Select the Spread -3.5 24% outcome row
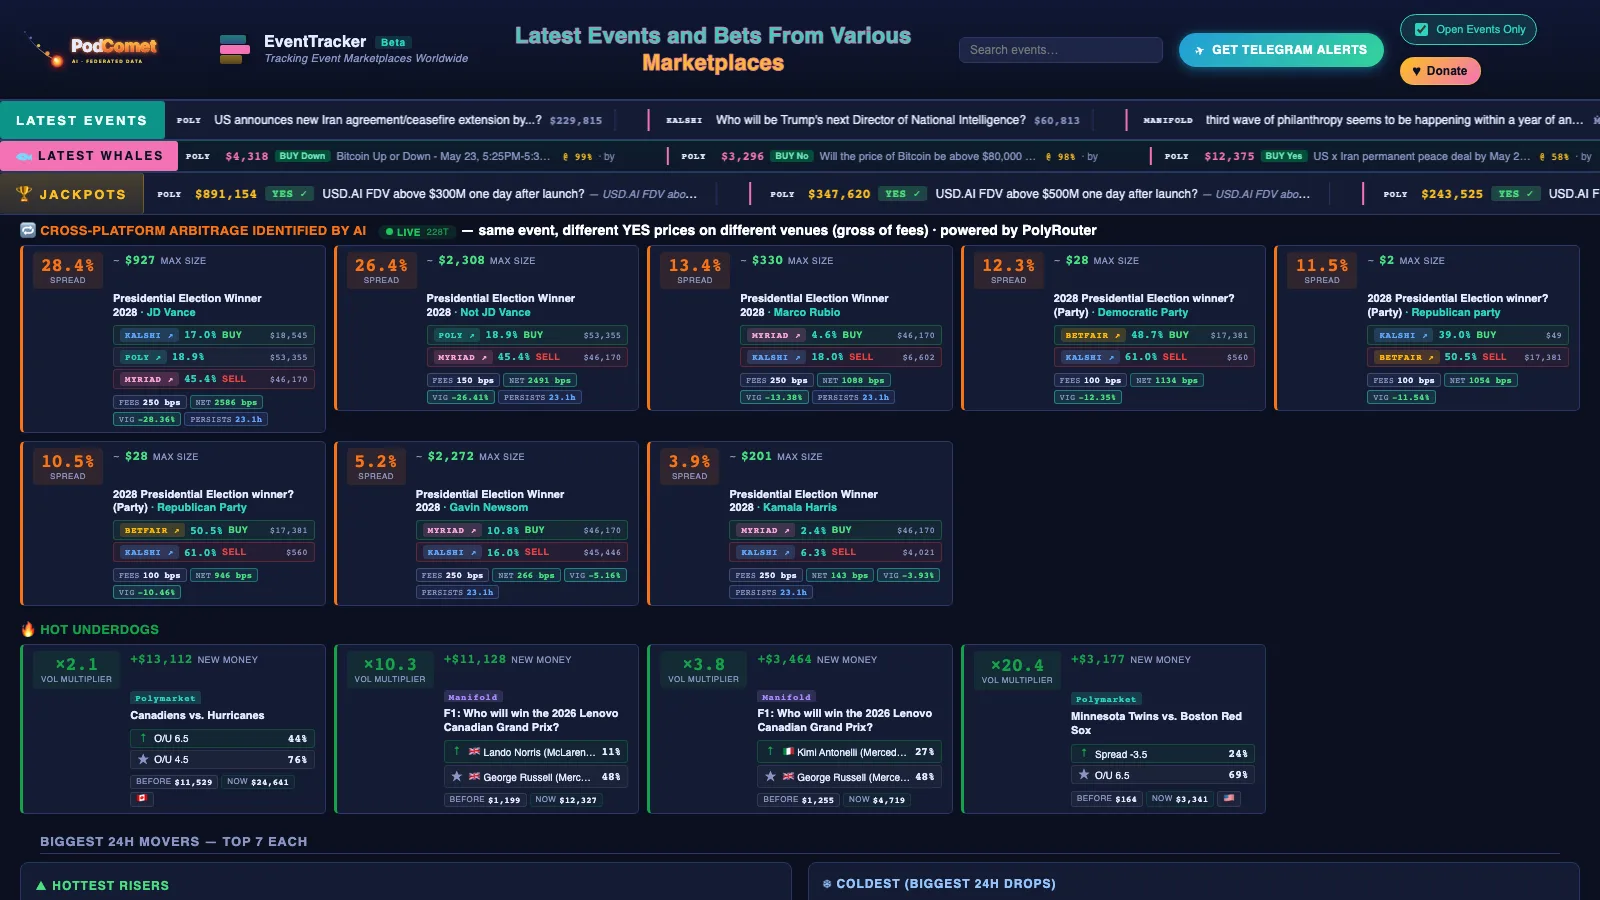Viewport: 1600px width, 900px height. pyautogui.click(x=1163, y=753)
